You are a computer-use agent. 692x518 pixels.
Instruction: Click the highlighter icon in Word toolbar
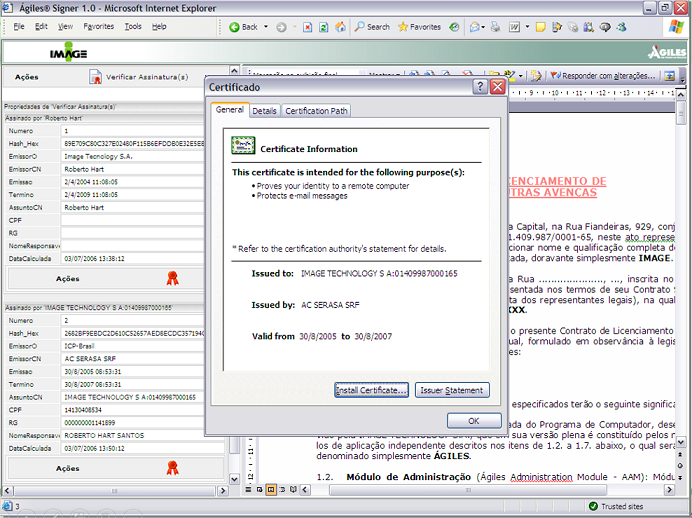tap(510, 75)
